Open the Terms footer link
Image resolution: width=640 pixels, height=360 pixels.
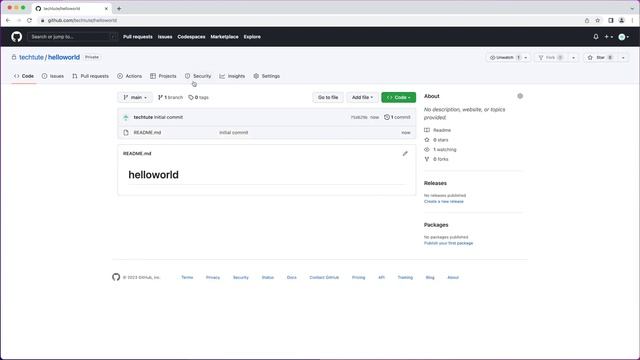(x=187, y=278)
